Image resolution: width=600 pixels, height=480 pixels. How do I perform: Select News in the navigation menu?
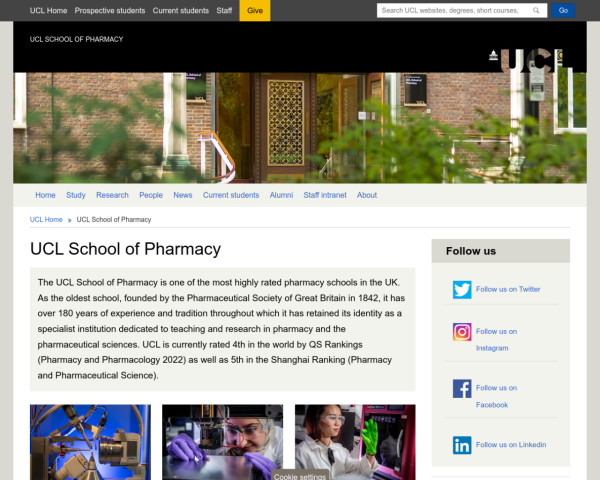point(183,195)
